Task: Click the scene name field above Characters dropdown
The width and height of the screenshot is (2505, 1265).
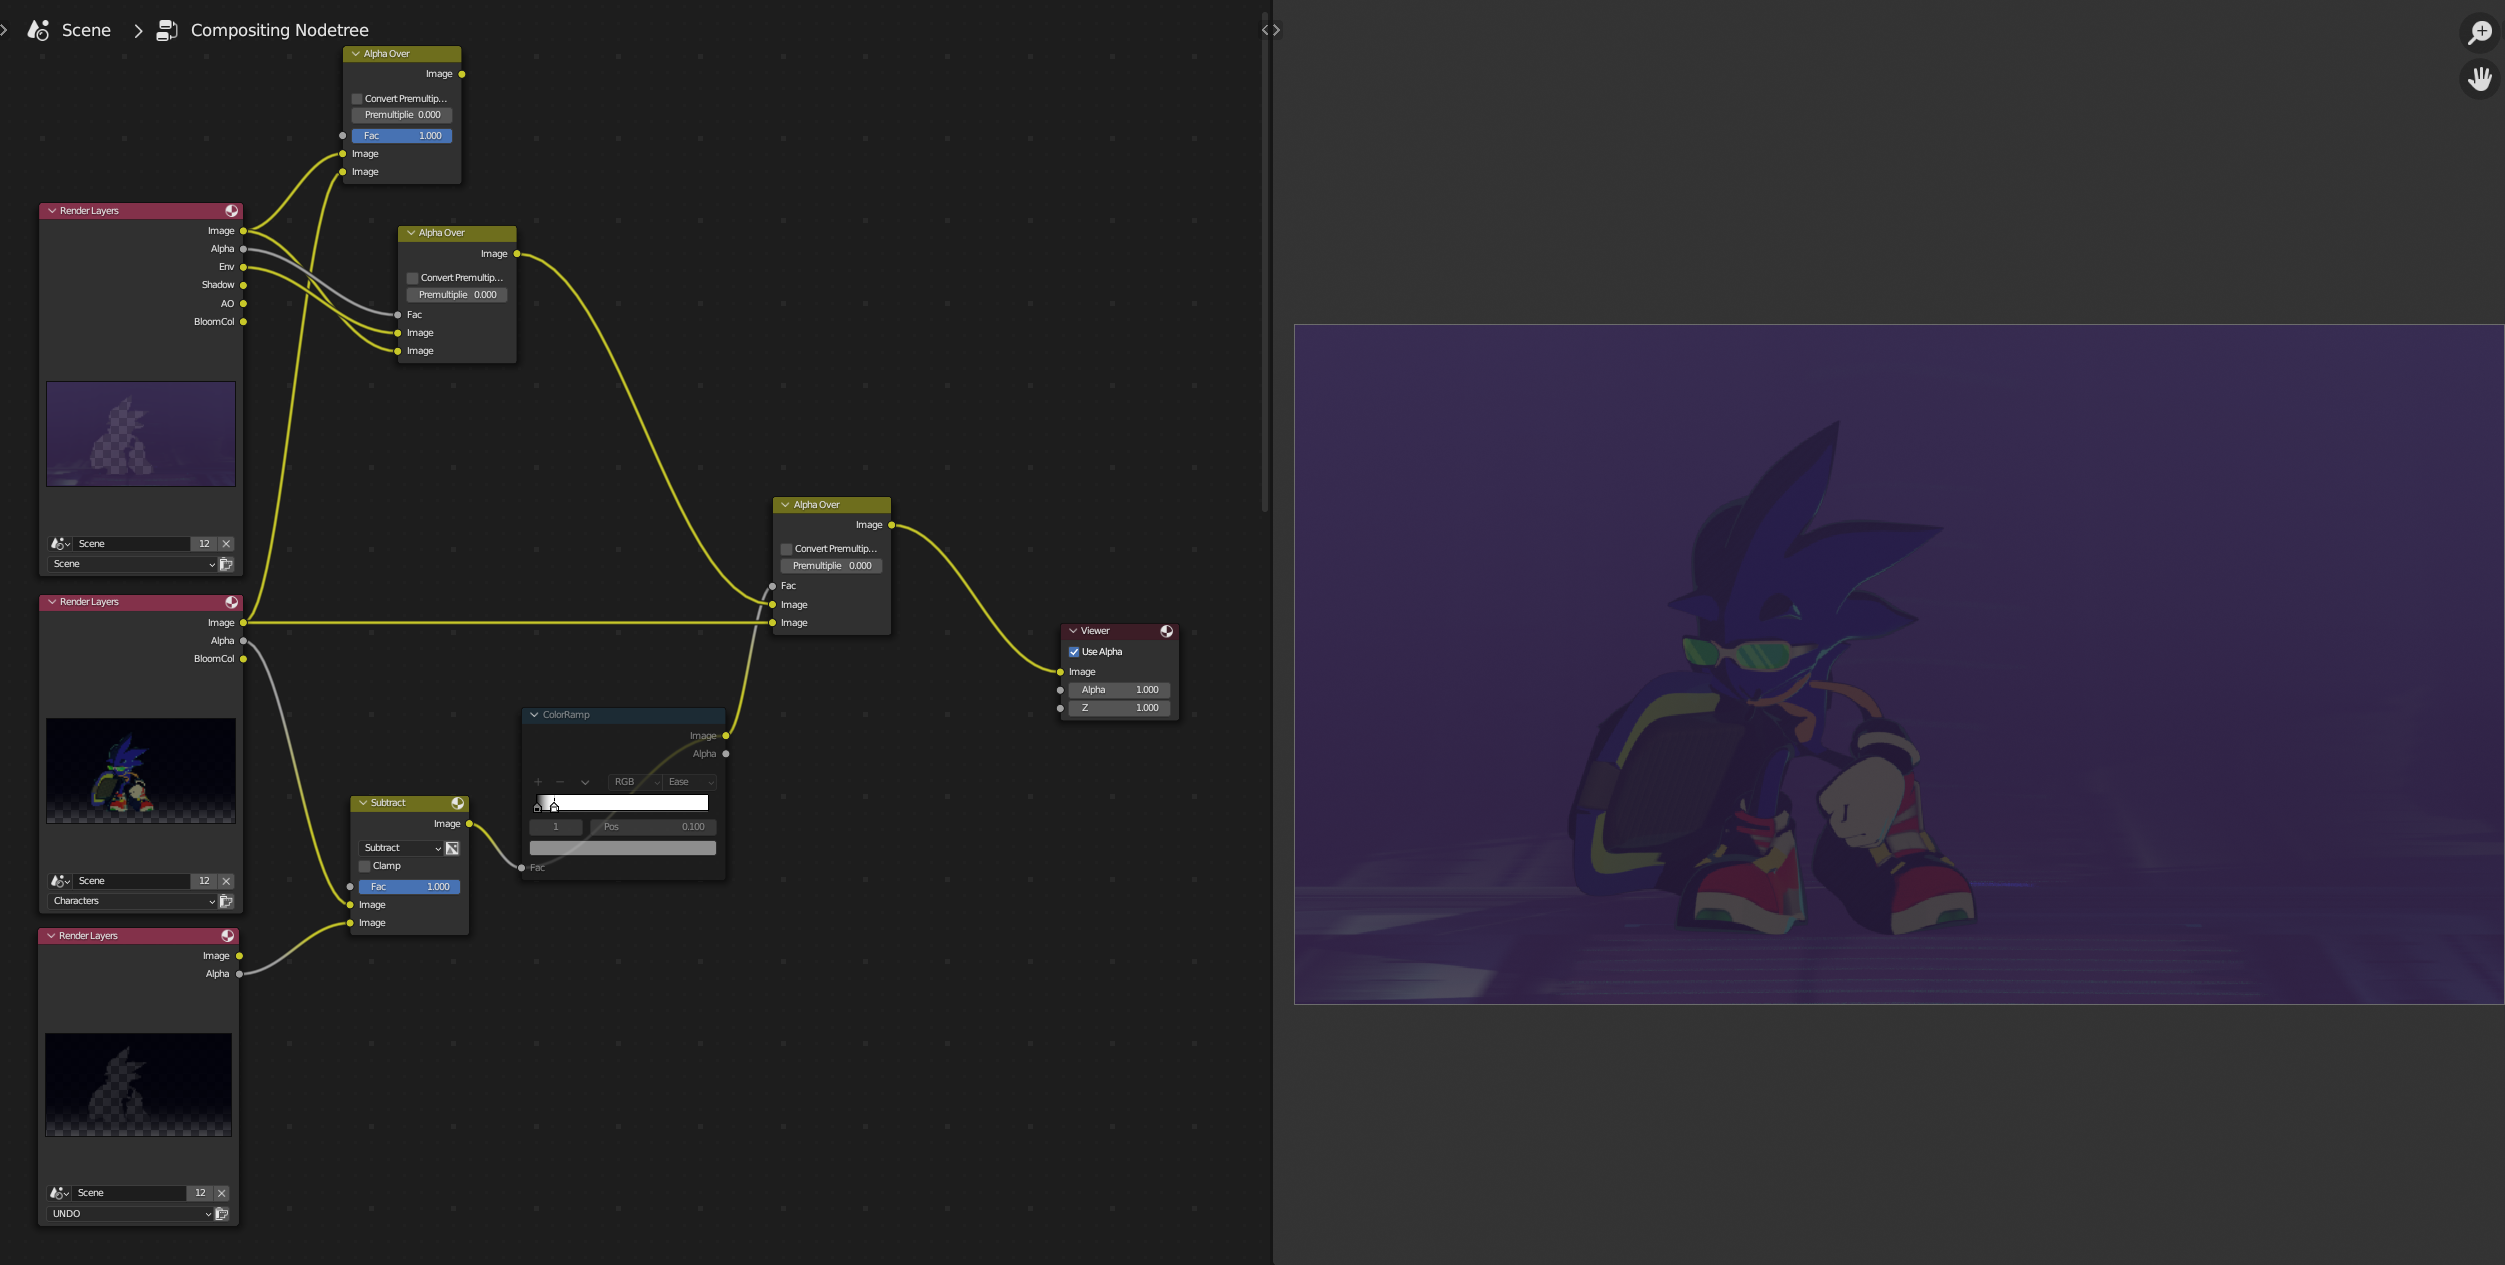Action: click(x=131, y=881)
